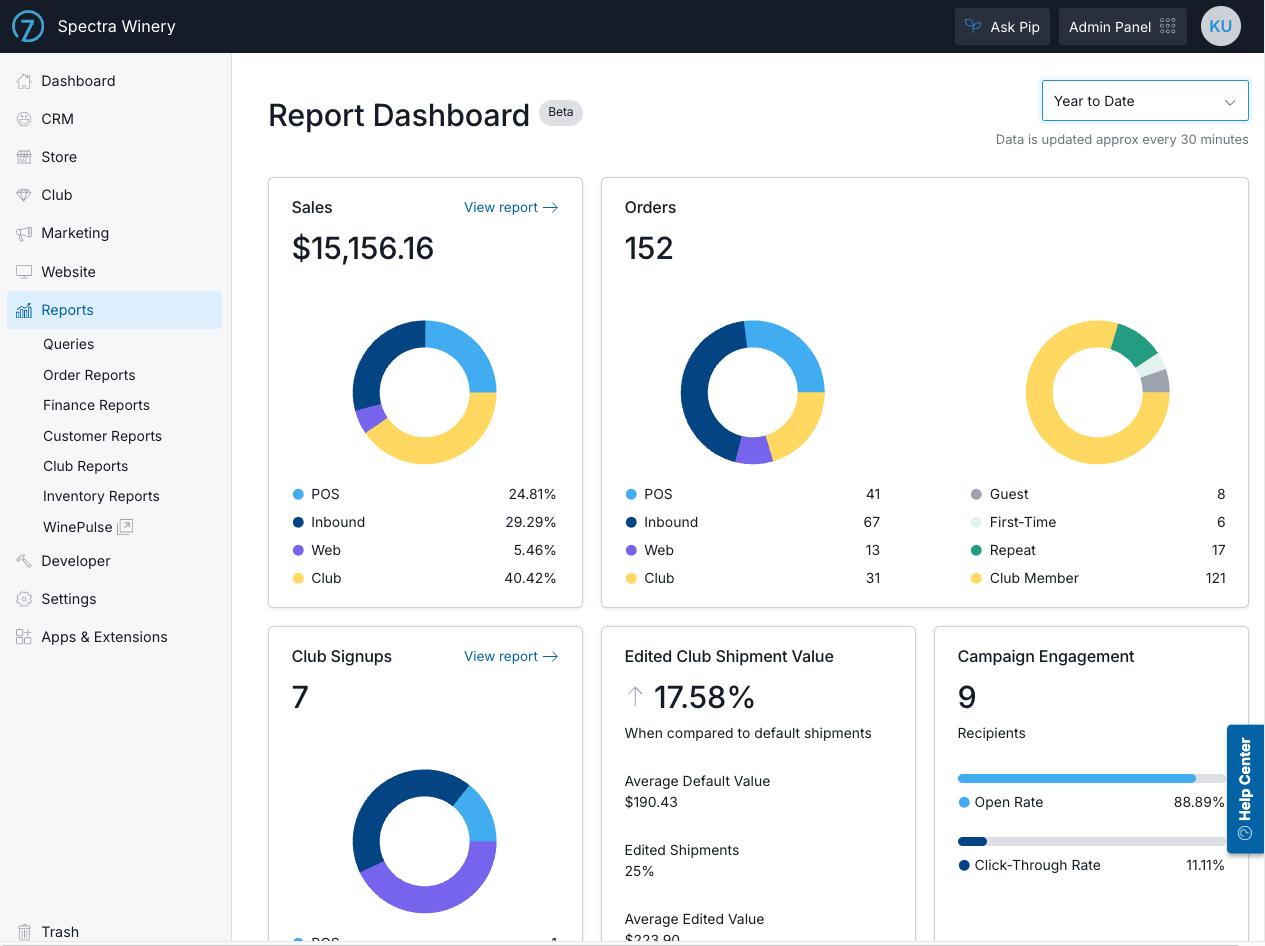
Task: Click the Sales donut chart
Action: pyautogui.click(x=425, y=392)
